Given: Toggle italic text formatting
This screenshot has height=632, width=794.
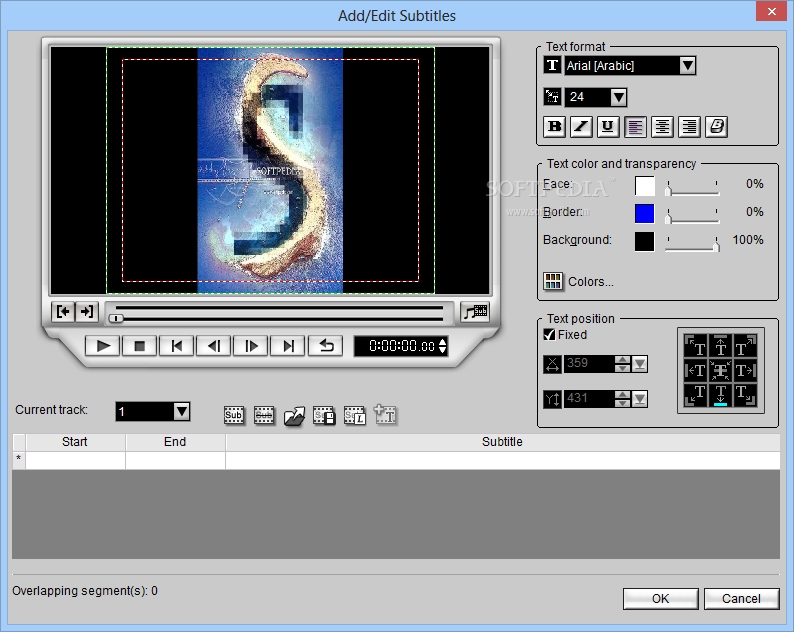Looking at the screenshot, I should point(581,127).
